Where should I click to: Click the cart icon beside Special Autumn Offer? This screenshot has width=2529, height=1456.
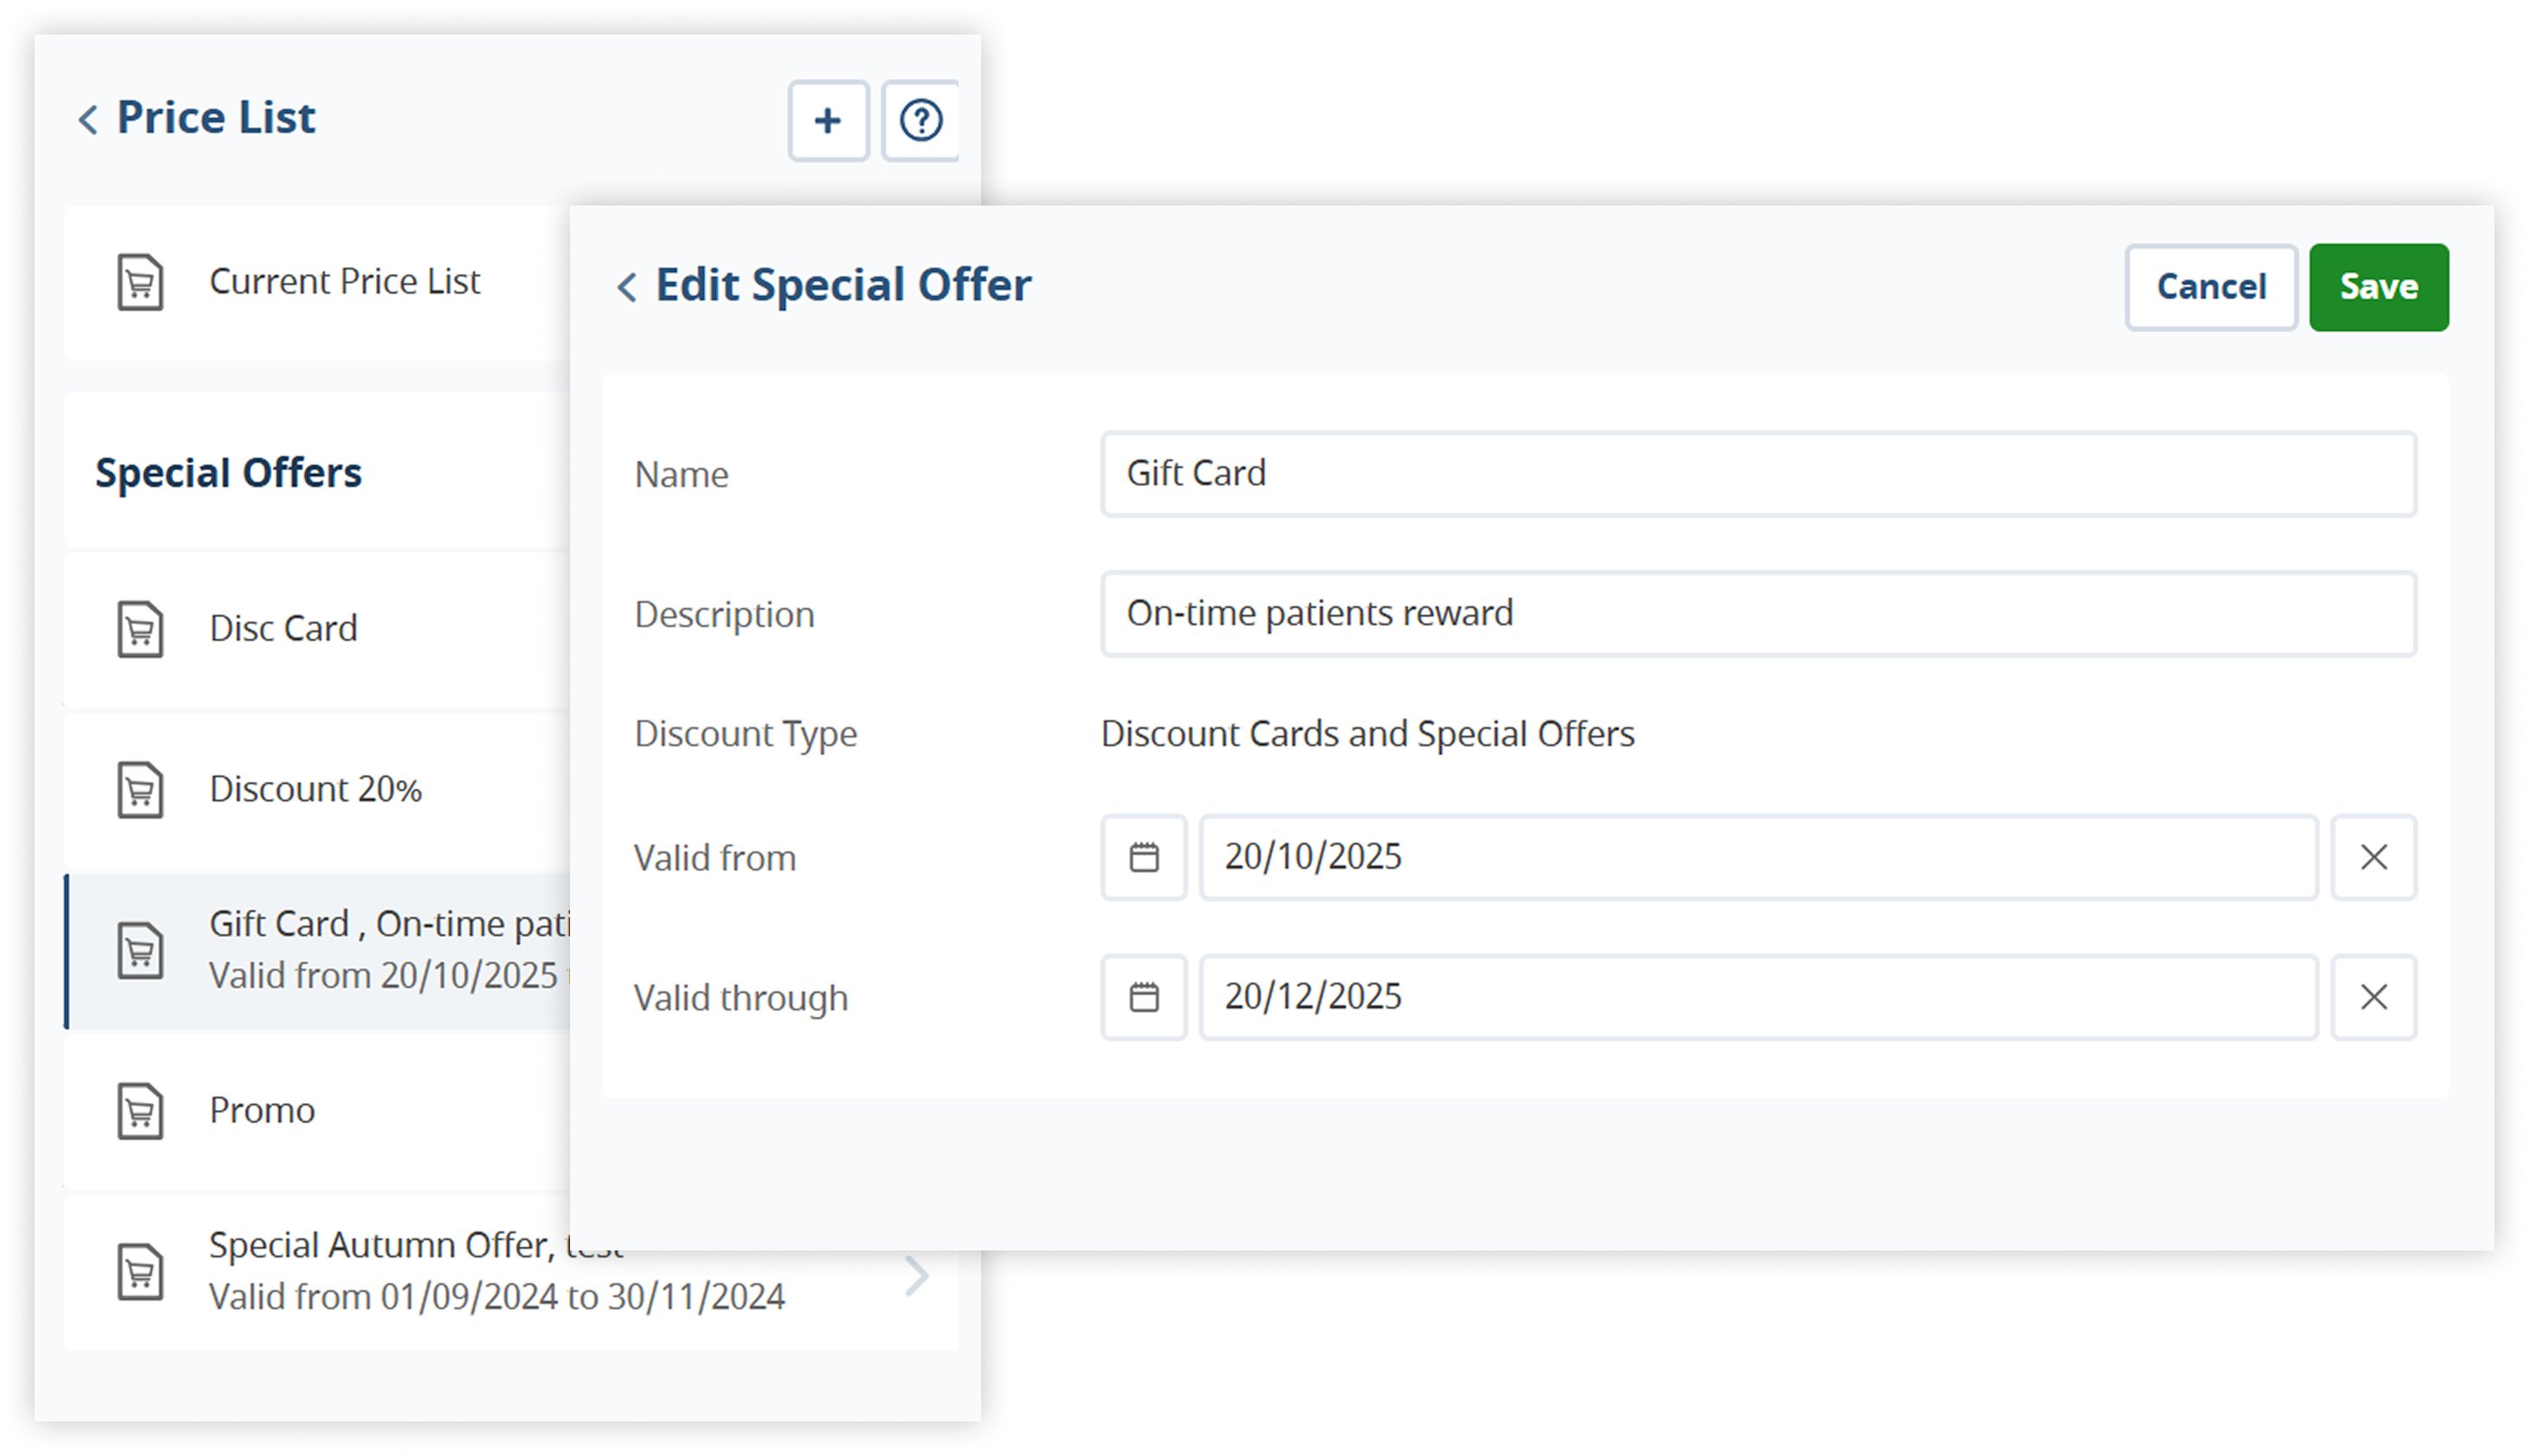click(x=139, y=1270)
